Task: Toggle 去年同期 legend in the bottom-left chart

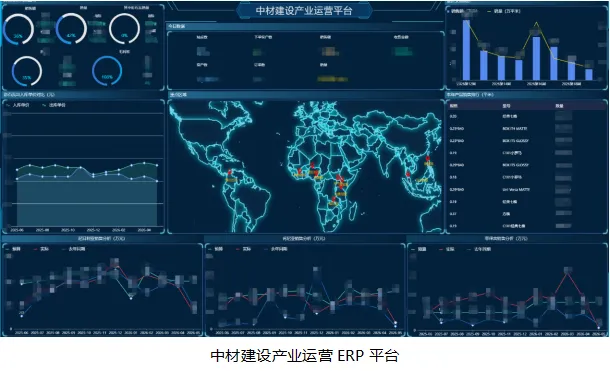Action: point(74,249)
